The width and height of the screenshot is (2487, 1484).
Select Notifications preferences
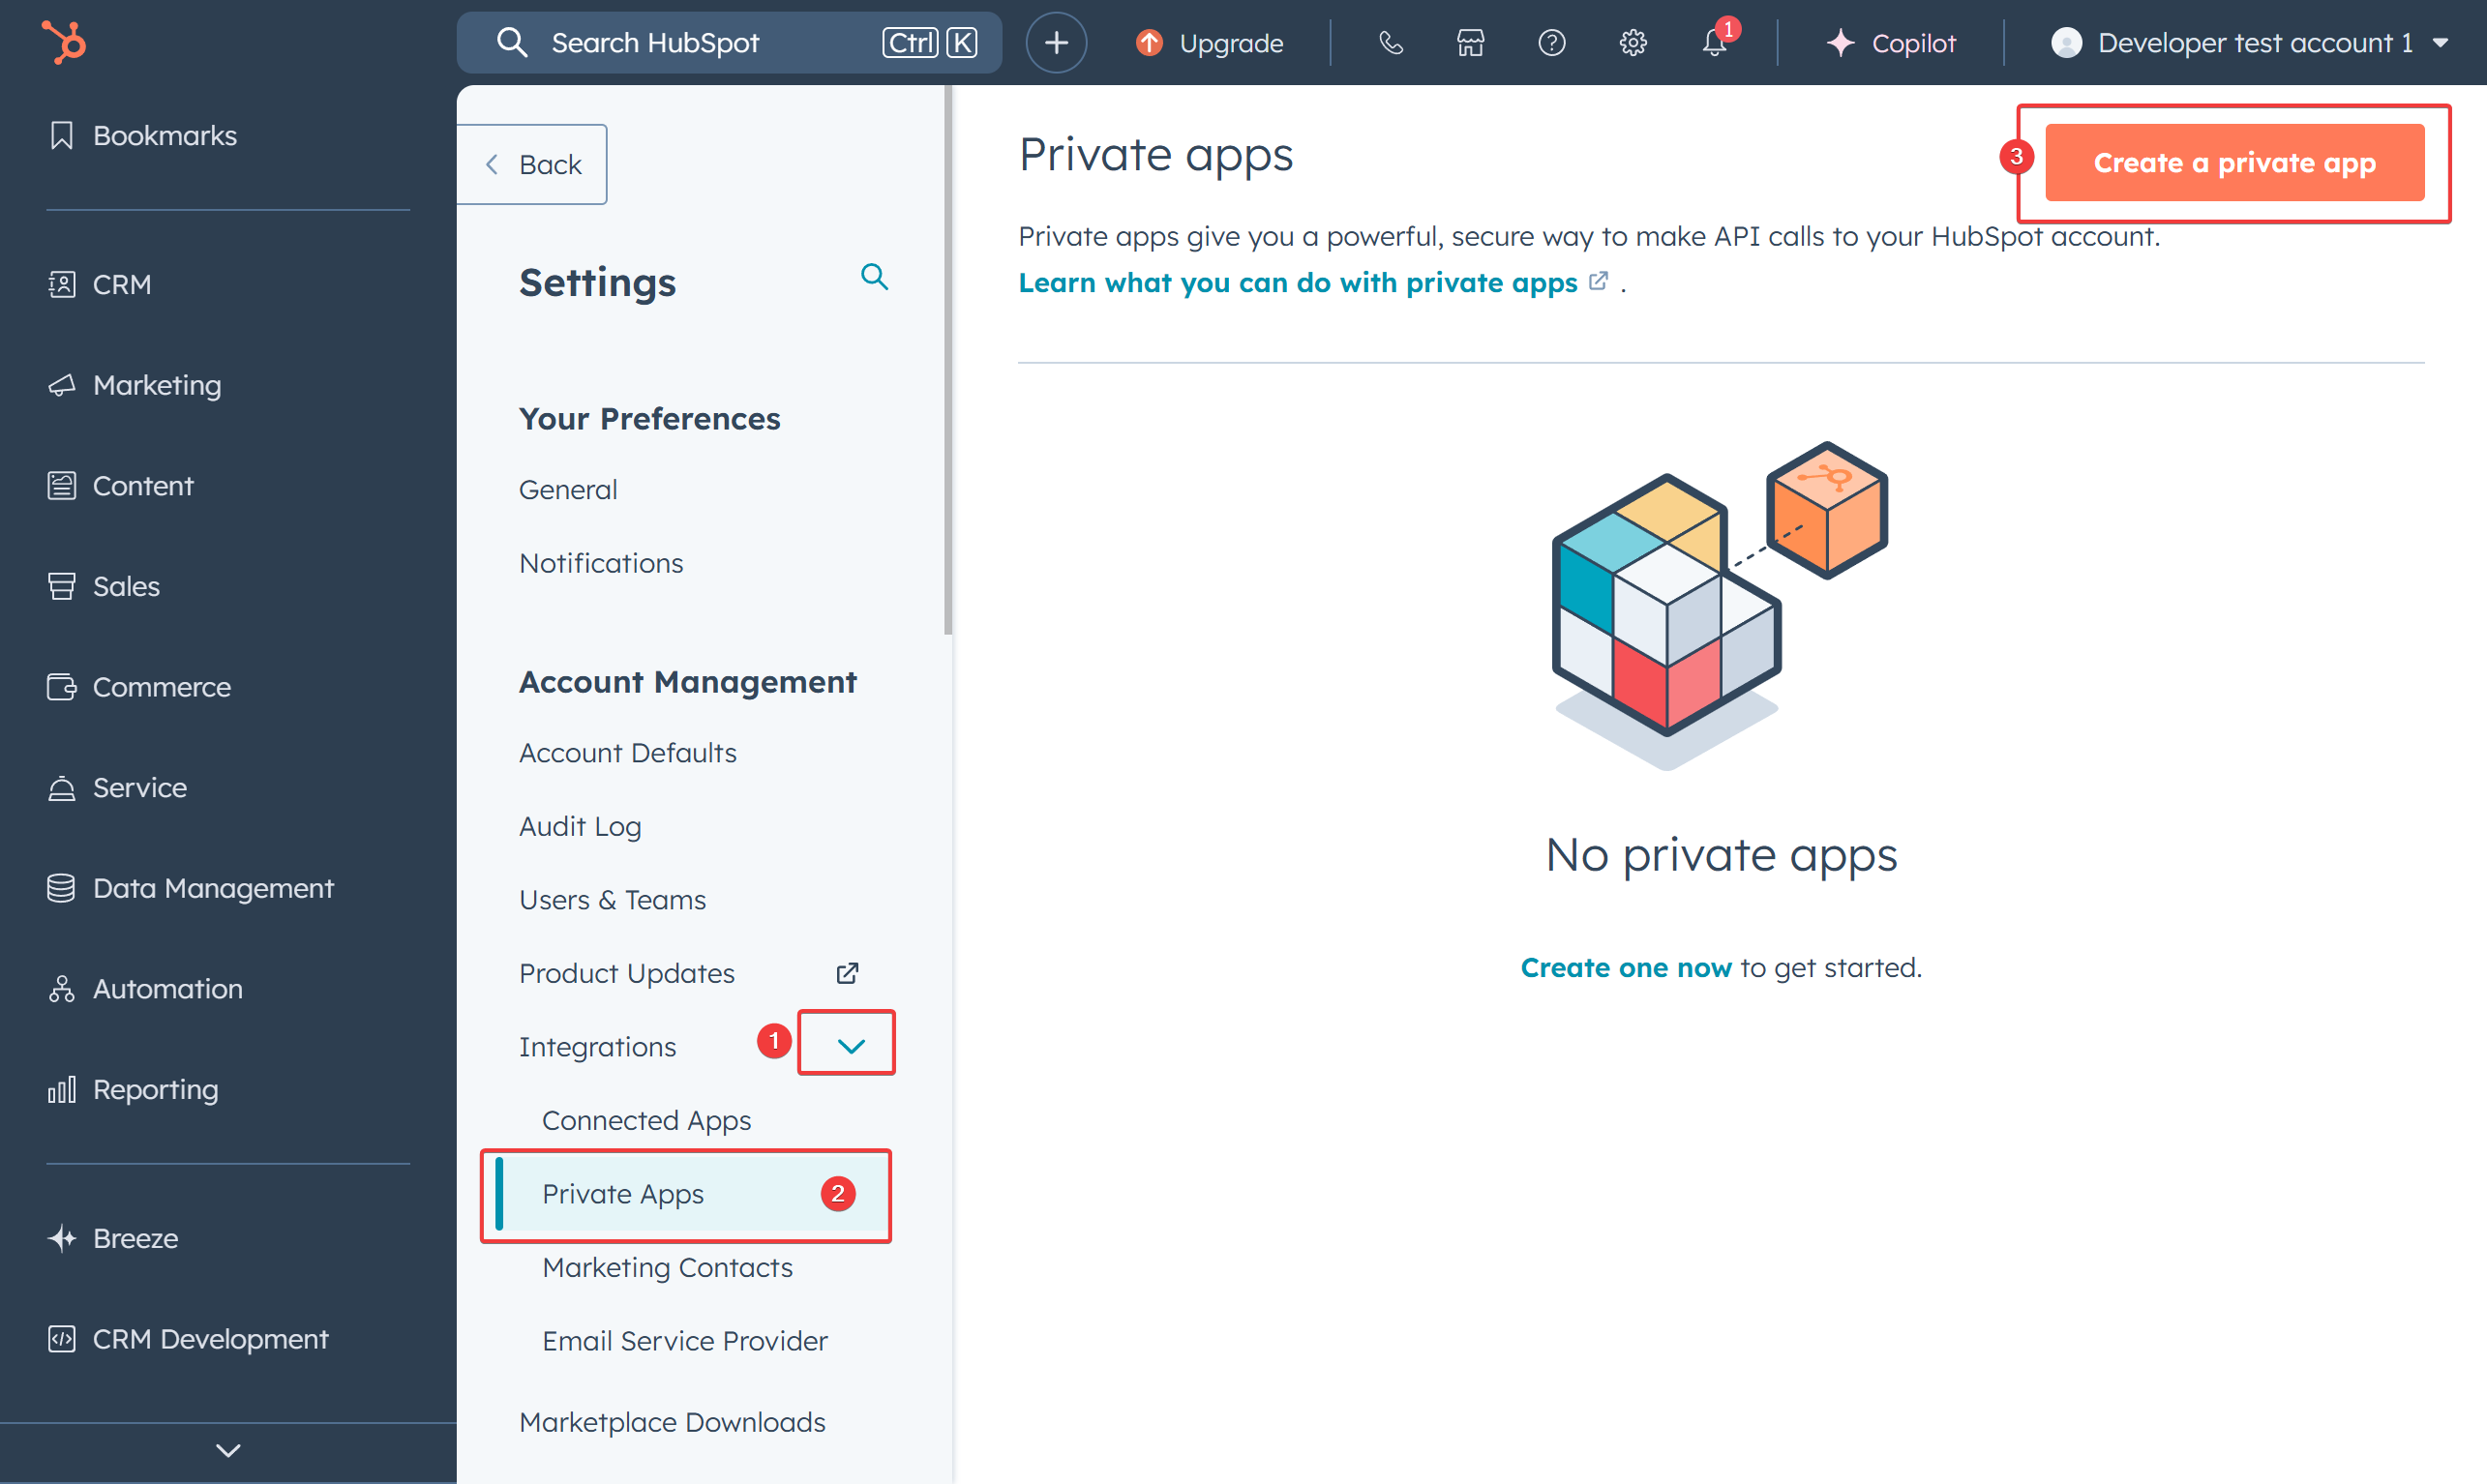point(601,564)
